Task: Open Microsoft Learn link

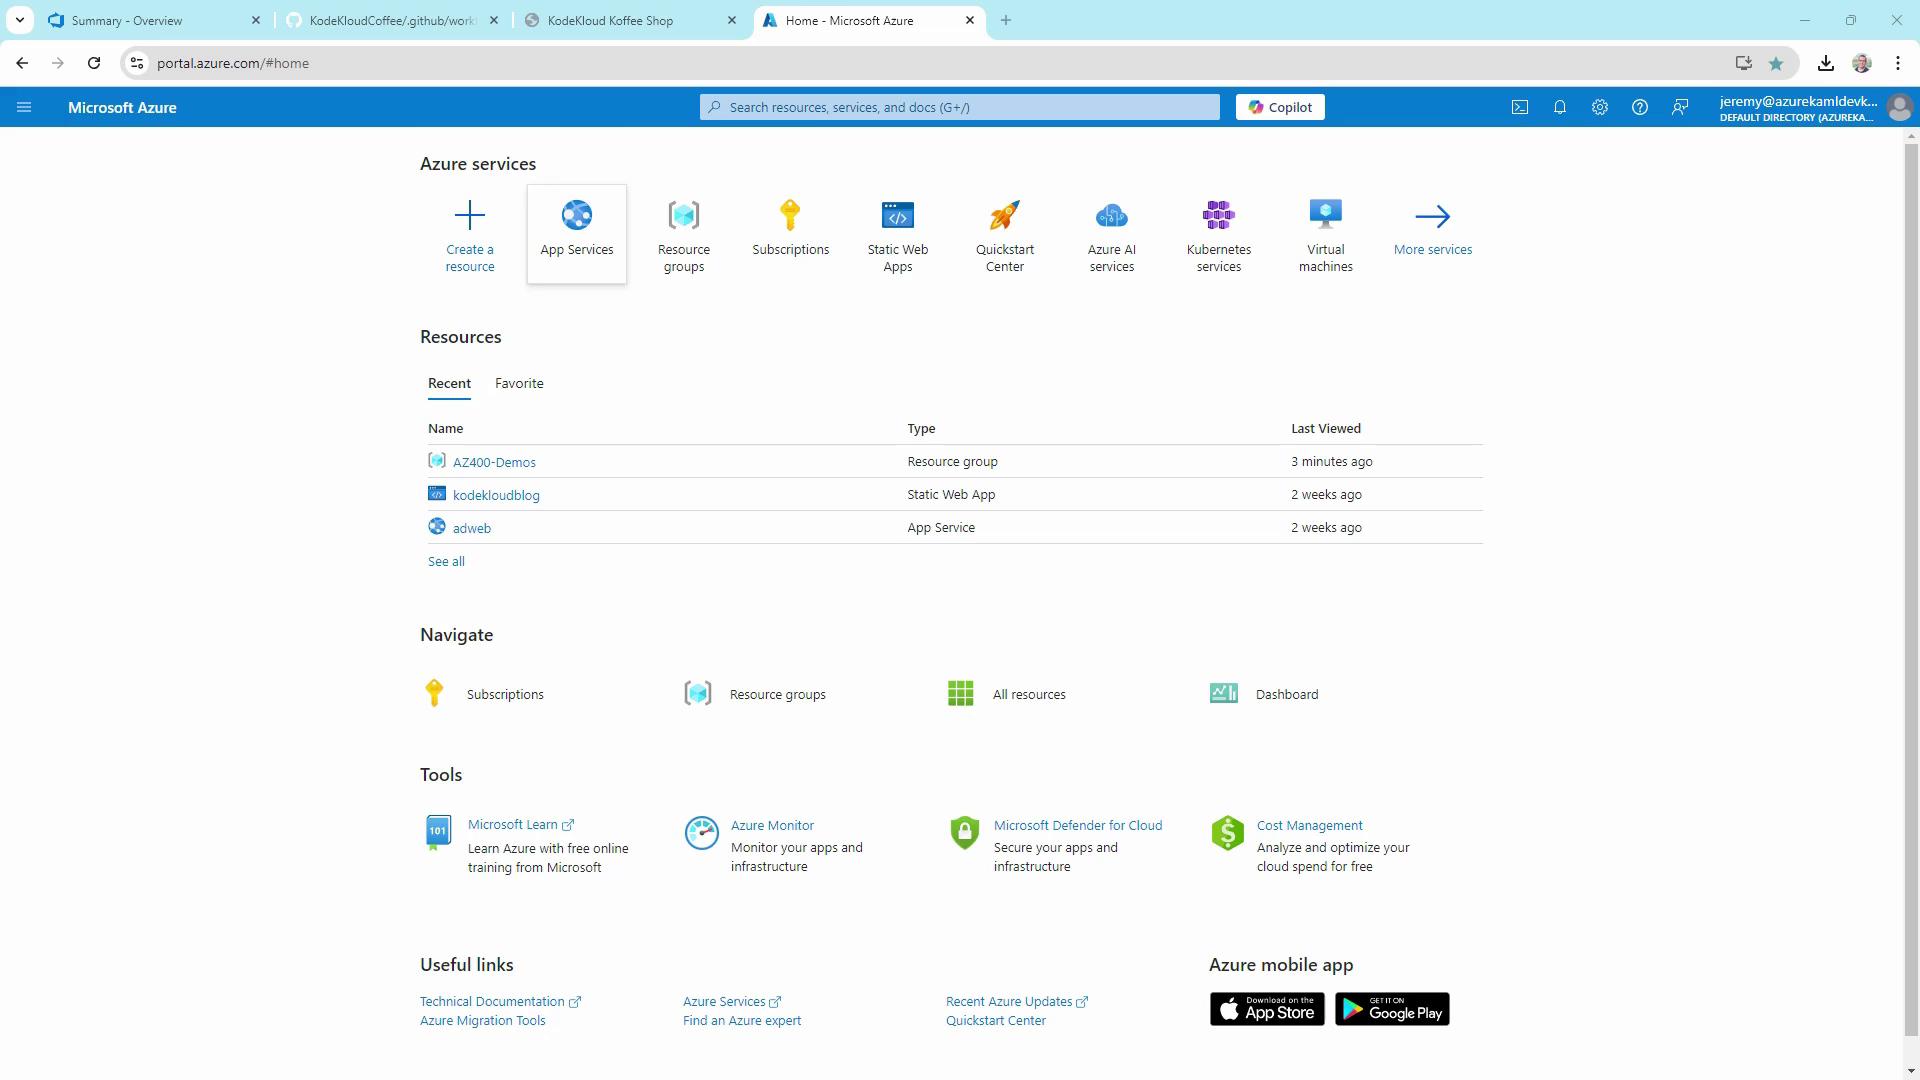Action: coord(520,825)
